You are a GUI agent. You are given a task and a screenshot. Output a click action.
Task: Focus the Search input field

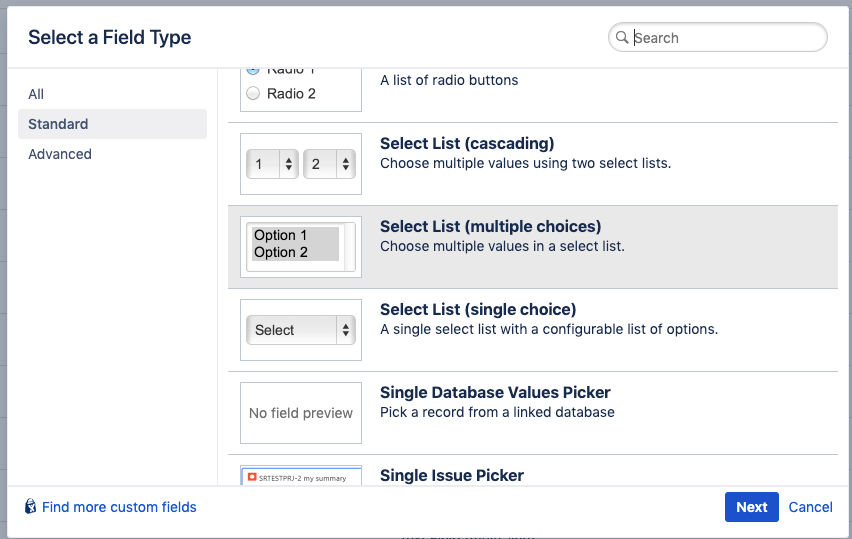click(718, 37)
